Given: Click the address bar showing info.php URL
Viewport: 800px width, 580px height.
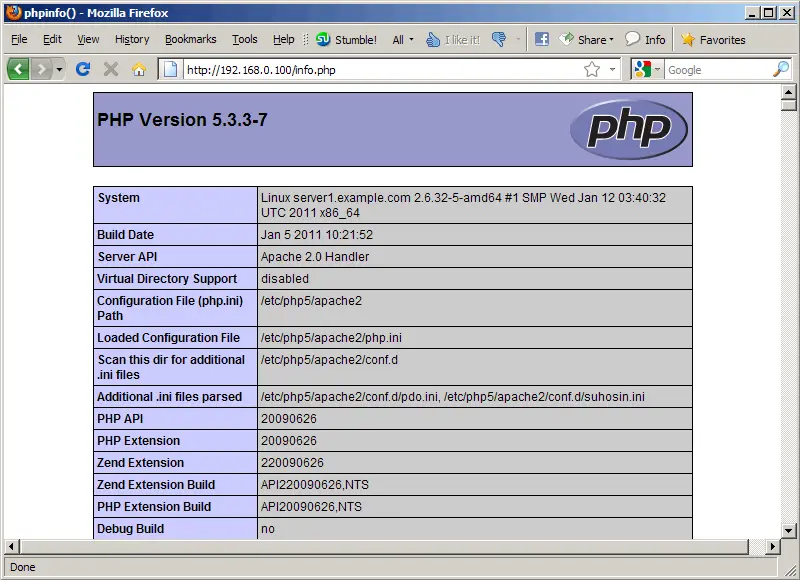Looking at the screenshot, I should [383, 69].
